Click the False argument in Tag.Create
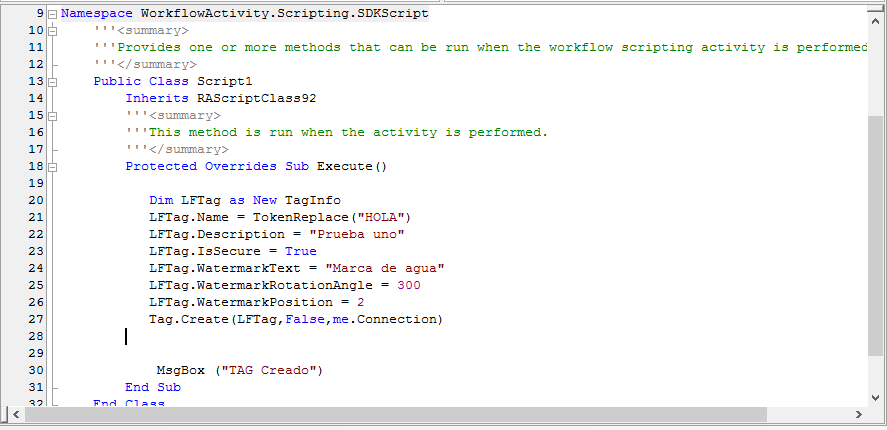 tap(304, 319)
